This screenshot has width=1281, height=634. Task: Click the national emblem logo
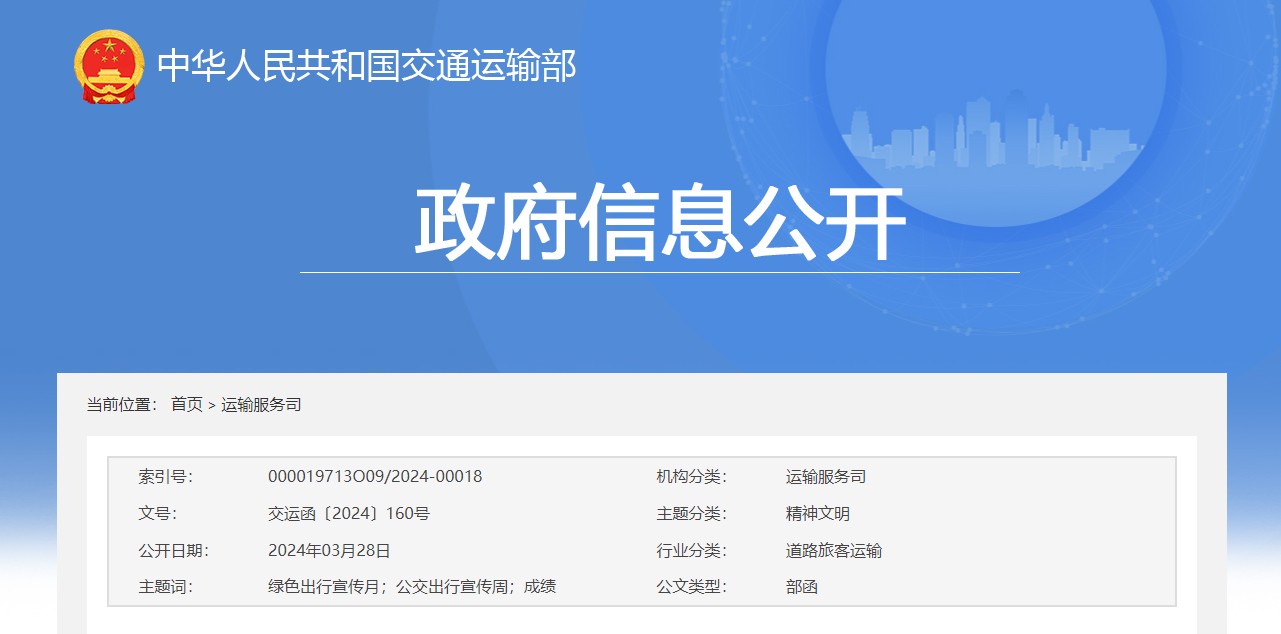click(108, 67)
